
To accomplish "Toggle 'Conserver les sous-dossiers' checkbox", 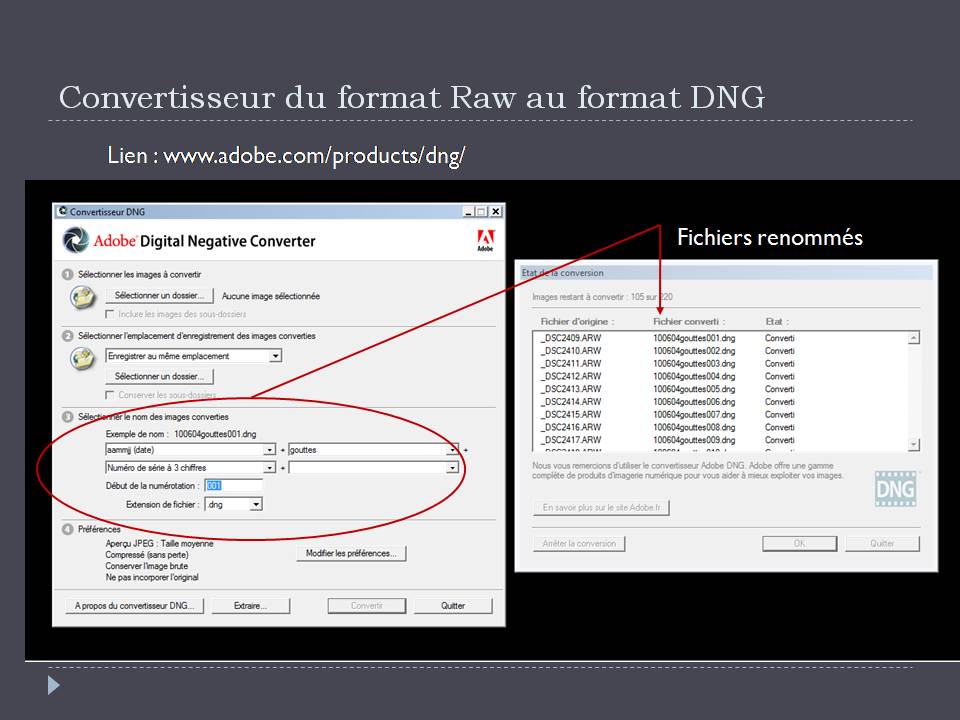I will (110, 395).
